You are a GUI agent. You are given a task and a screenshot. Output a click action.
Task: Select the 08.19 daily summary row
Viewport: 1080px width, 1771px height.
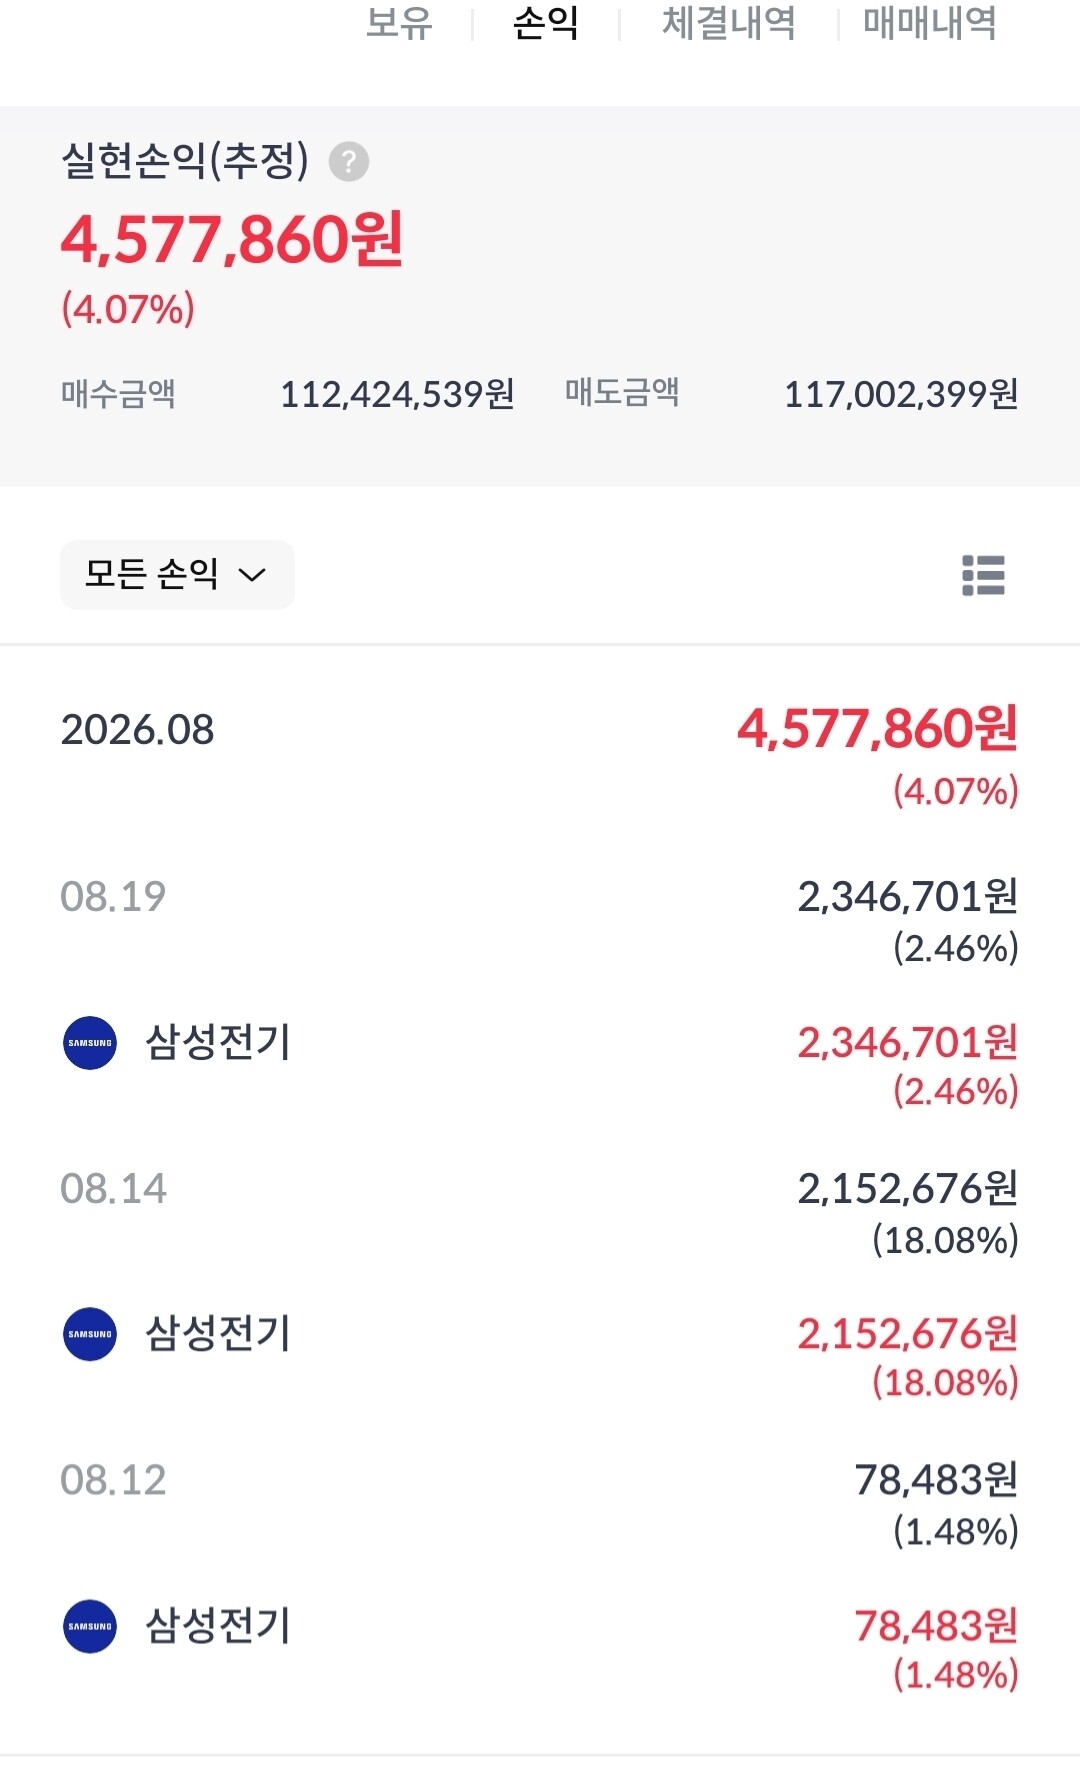tap(540, 920)
